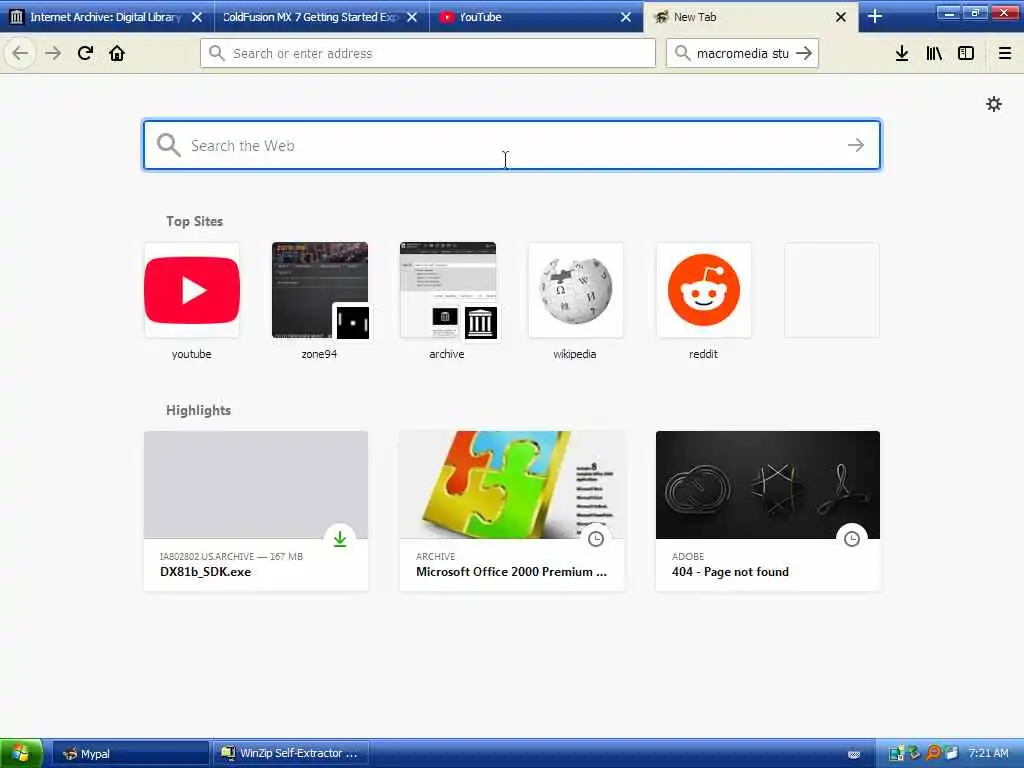Open new tab page settings gear

(x=993, y=104)
